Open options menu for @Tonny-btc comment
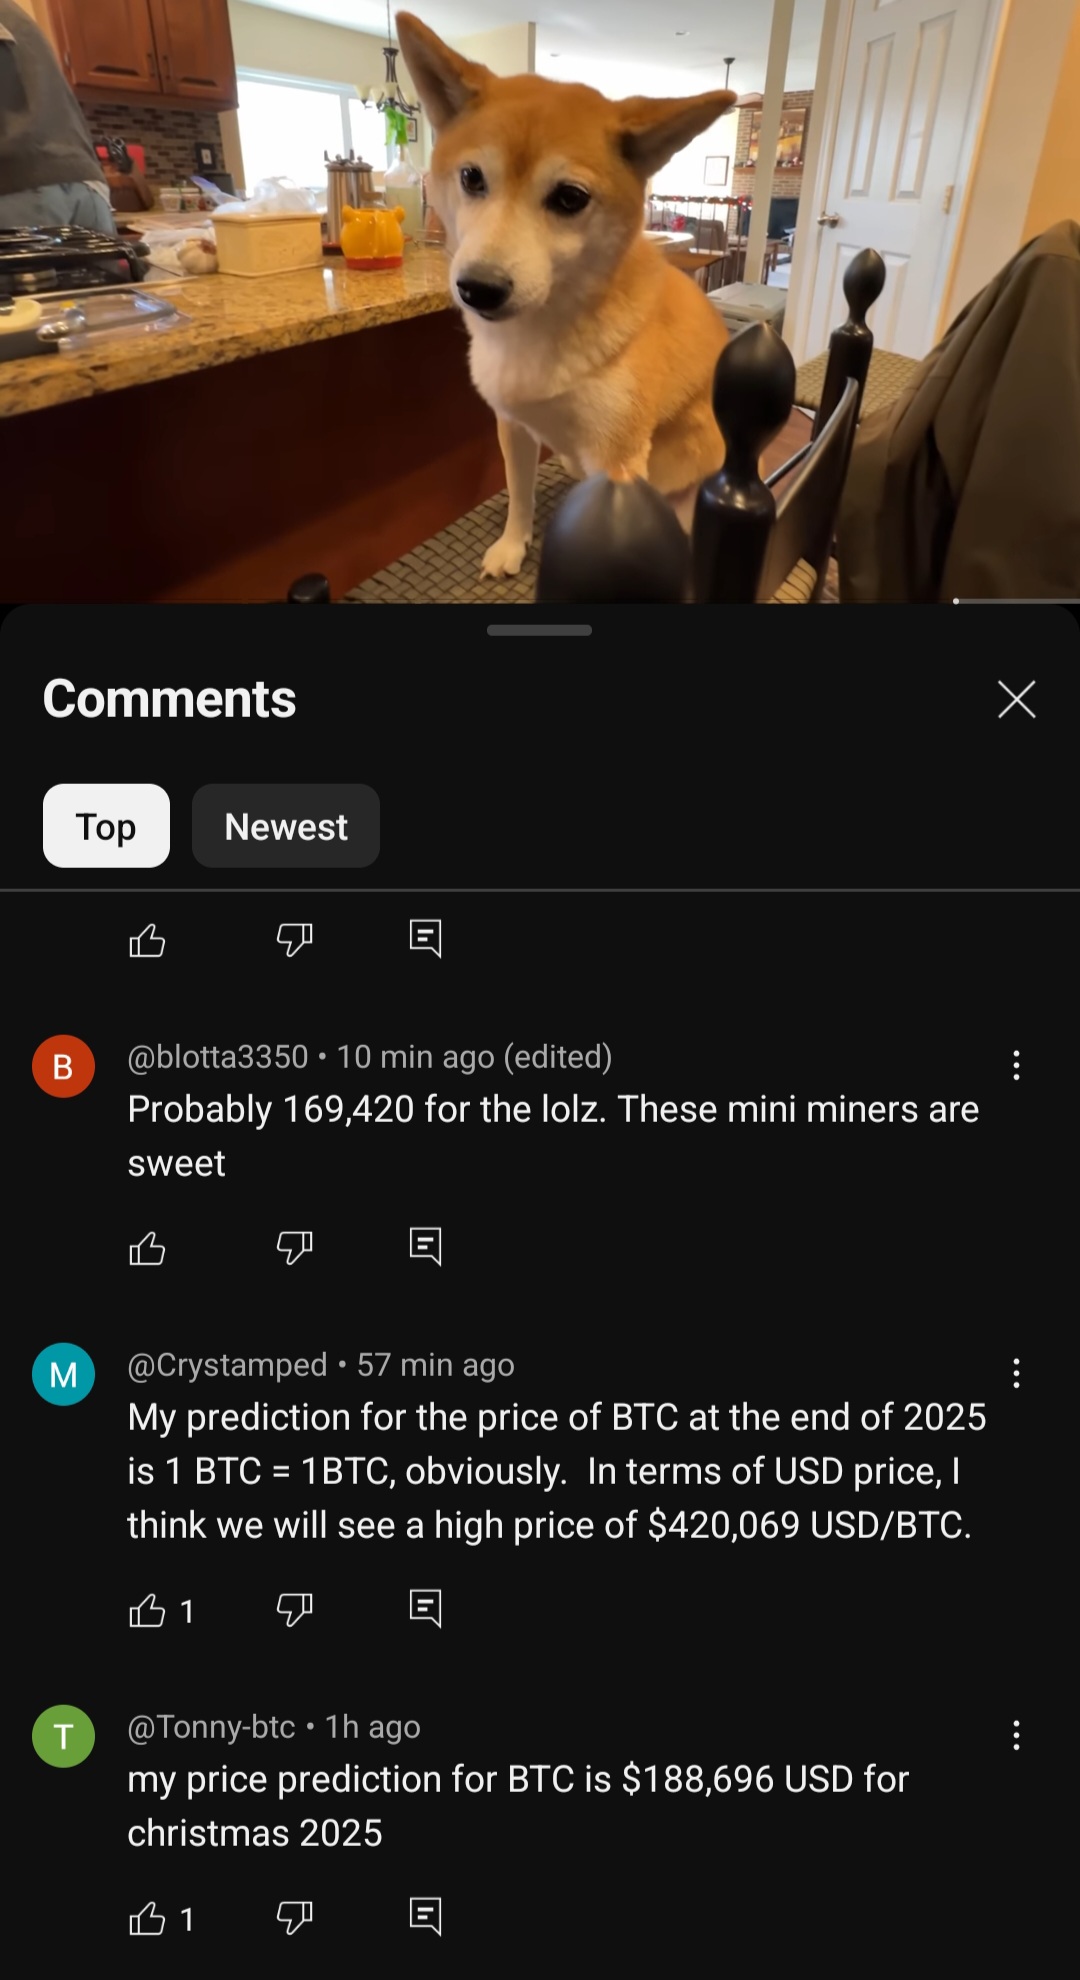Screen dimensions: 1080x1980 [x=1016, y=1735]
